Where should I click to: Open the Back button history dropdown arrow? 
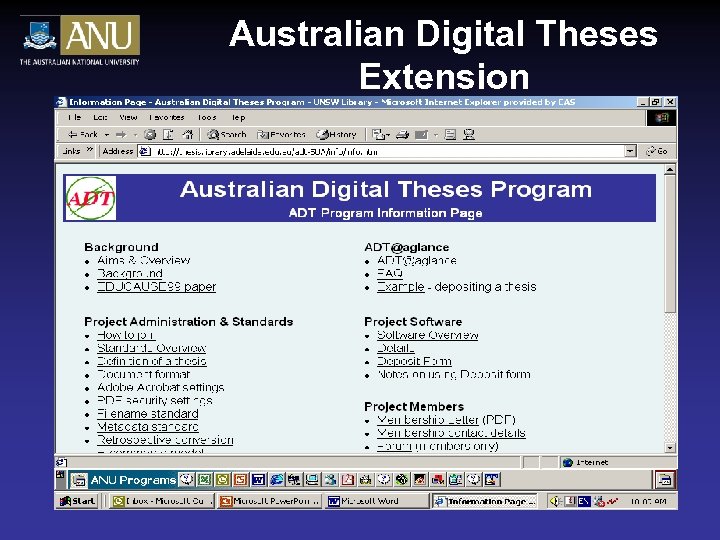coord(107,135)
